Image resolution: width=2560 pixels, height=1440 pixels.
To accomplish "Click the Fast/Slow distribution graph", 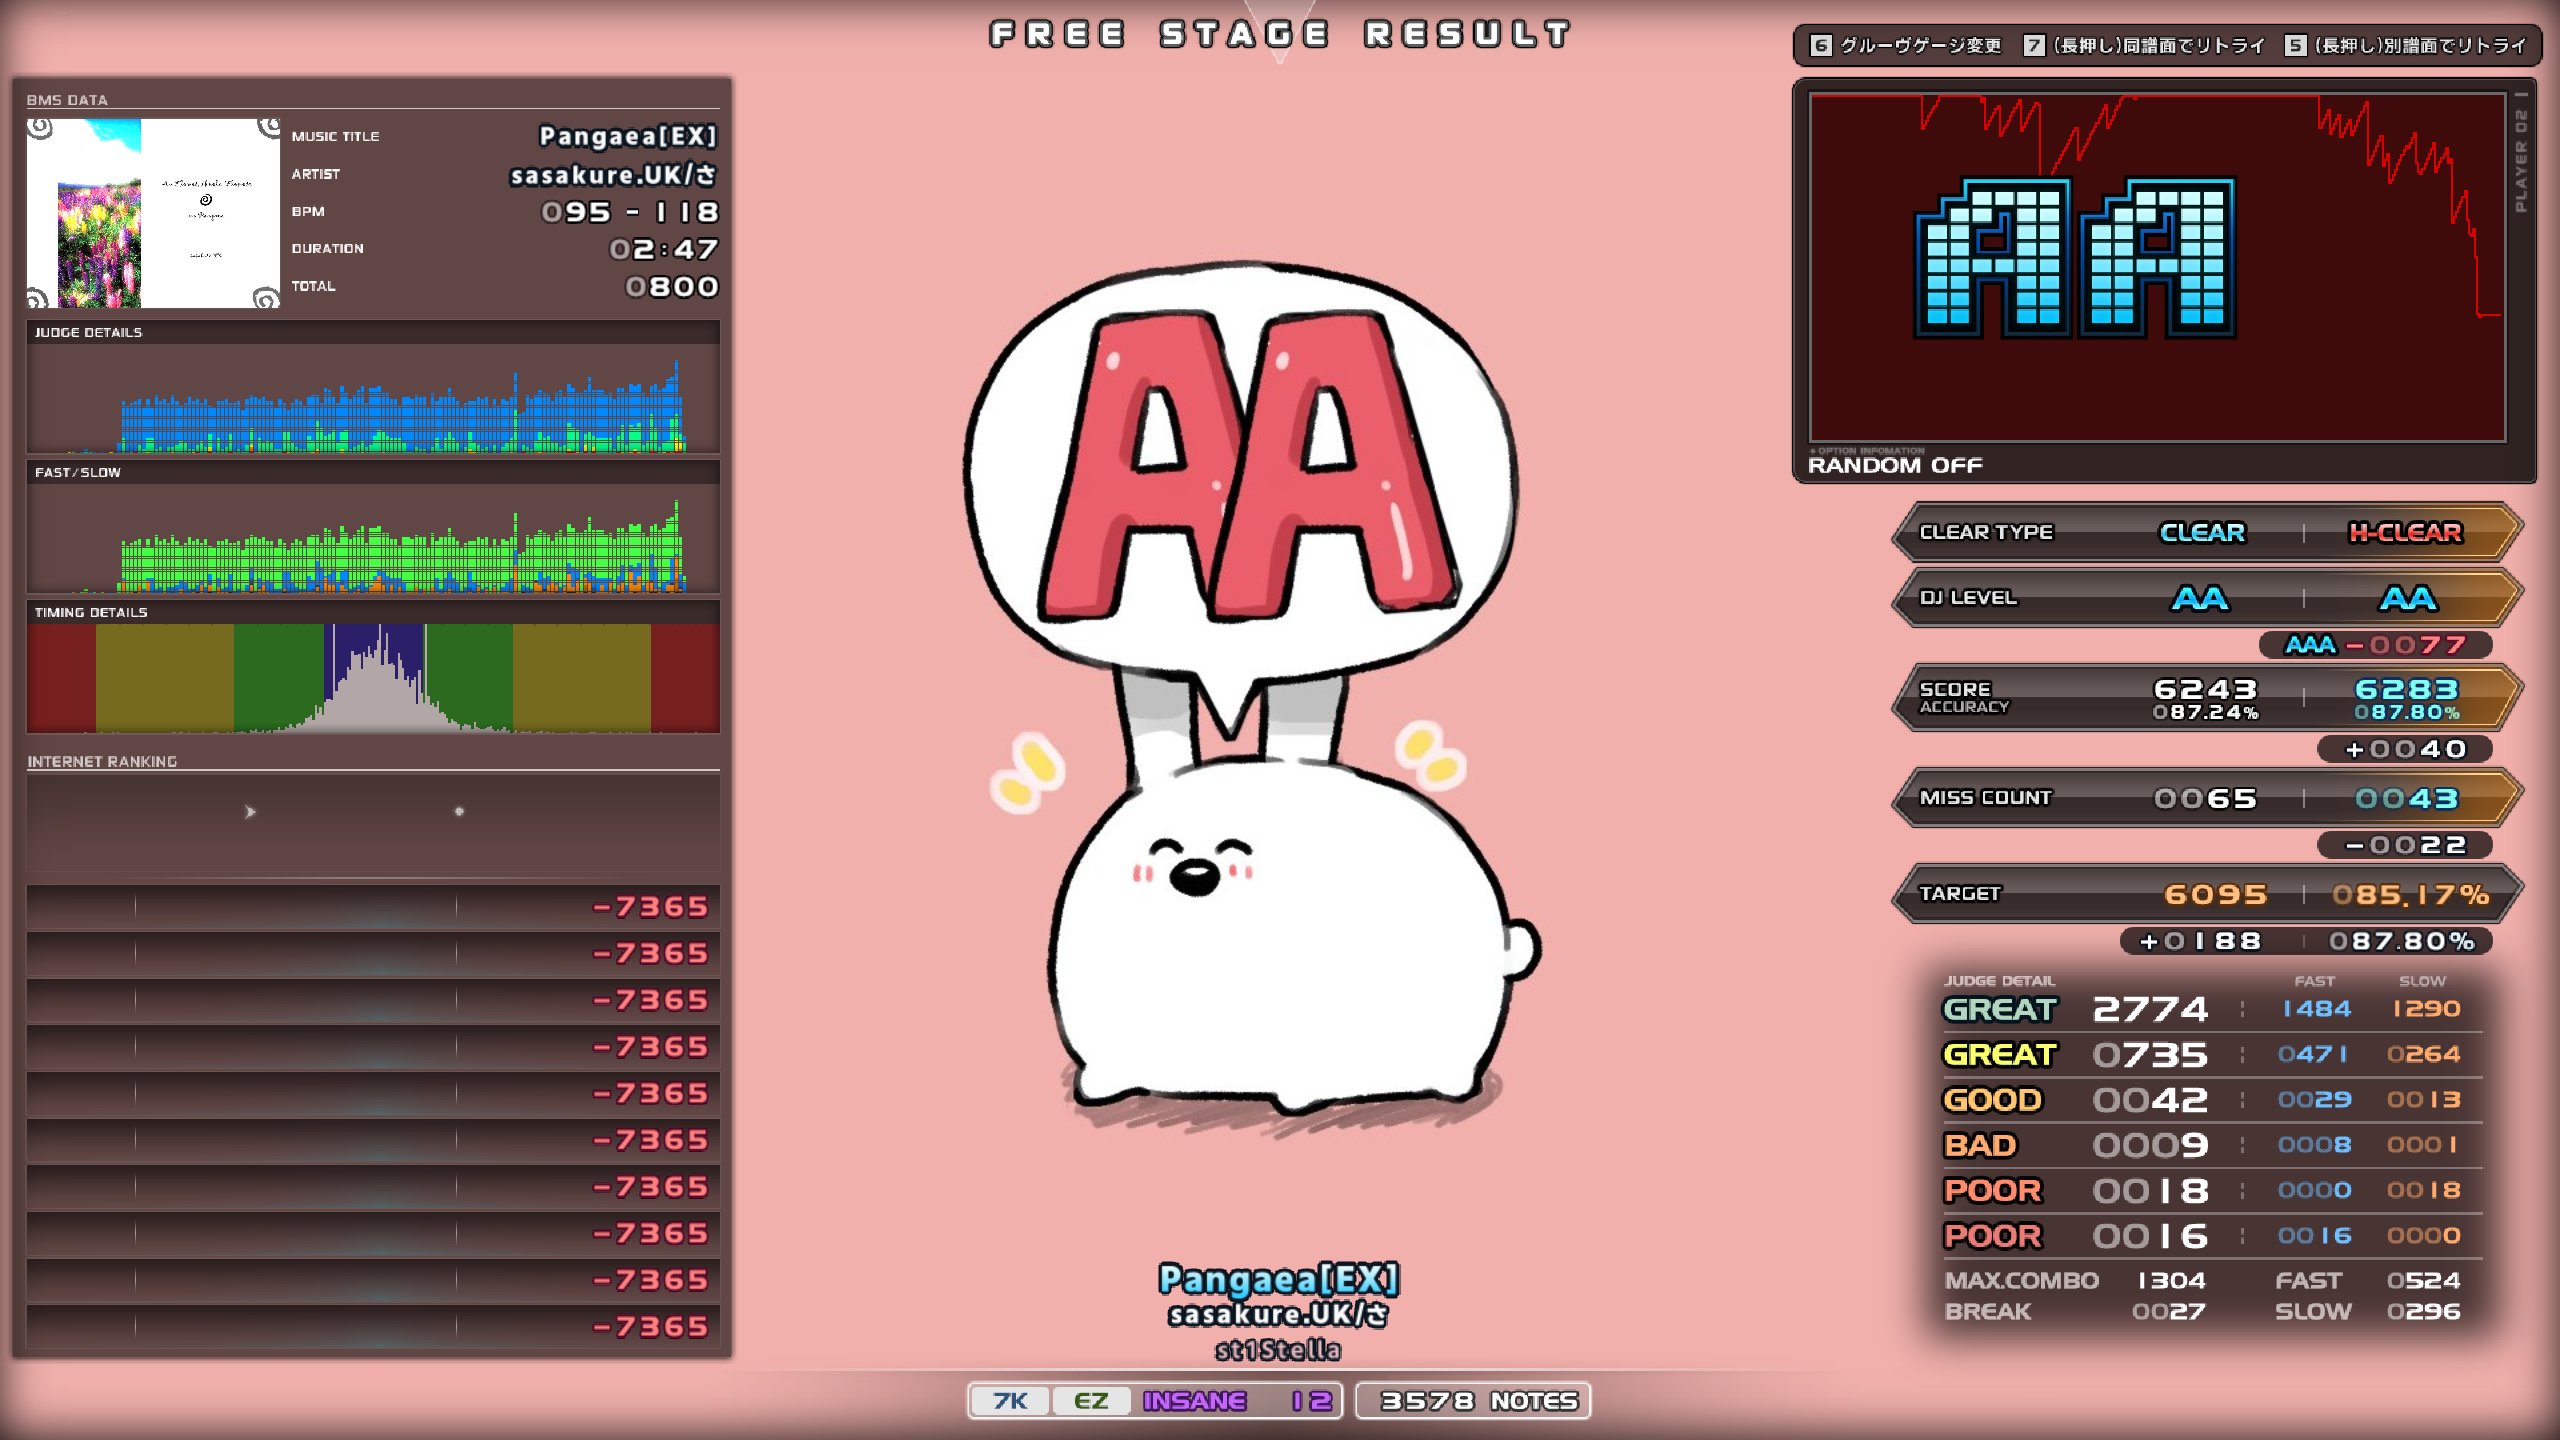I will [x=373, y=540].
